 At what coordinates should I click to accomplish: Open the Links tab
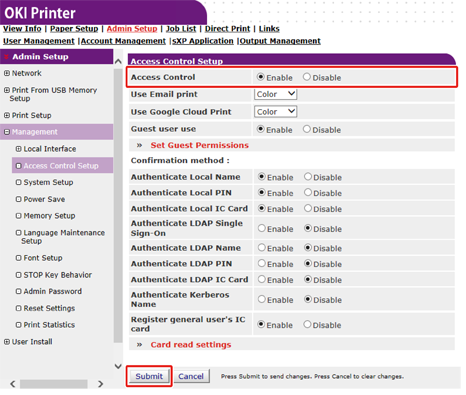[269, 29]
